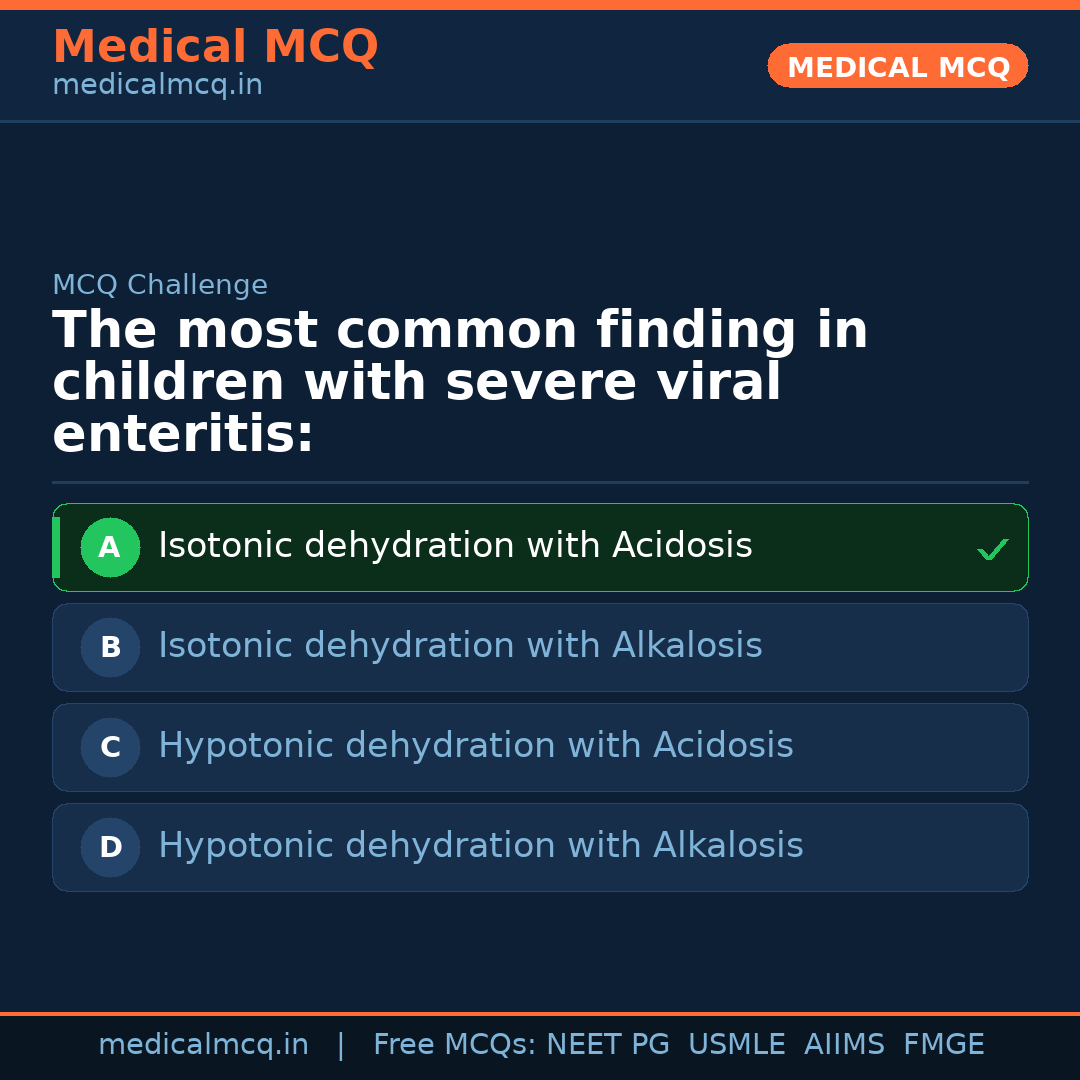This screenshot has width=1080, height=1080.
Task: Open the medicalmcq.in link in footer
Action: (x=203, y=1045)
